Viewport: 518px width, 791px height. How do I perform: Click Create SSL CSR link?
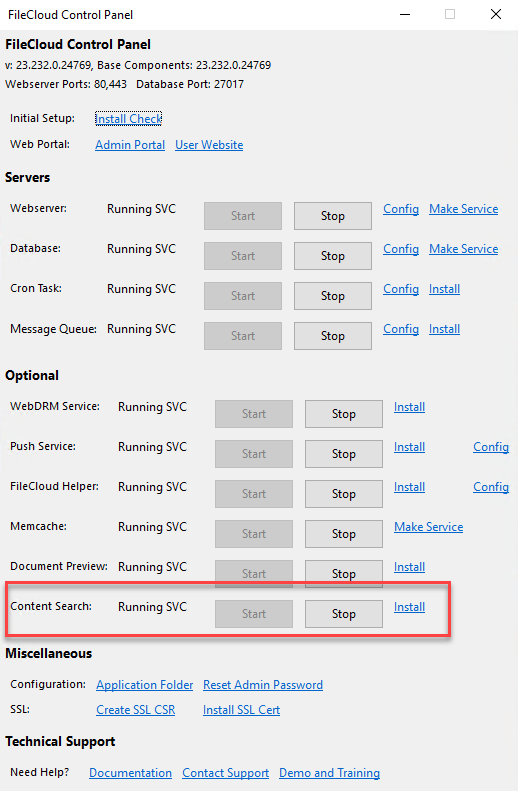(x=136, y=710)
